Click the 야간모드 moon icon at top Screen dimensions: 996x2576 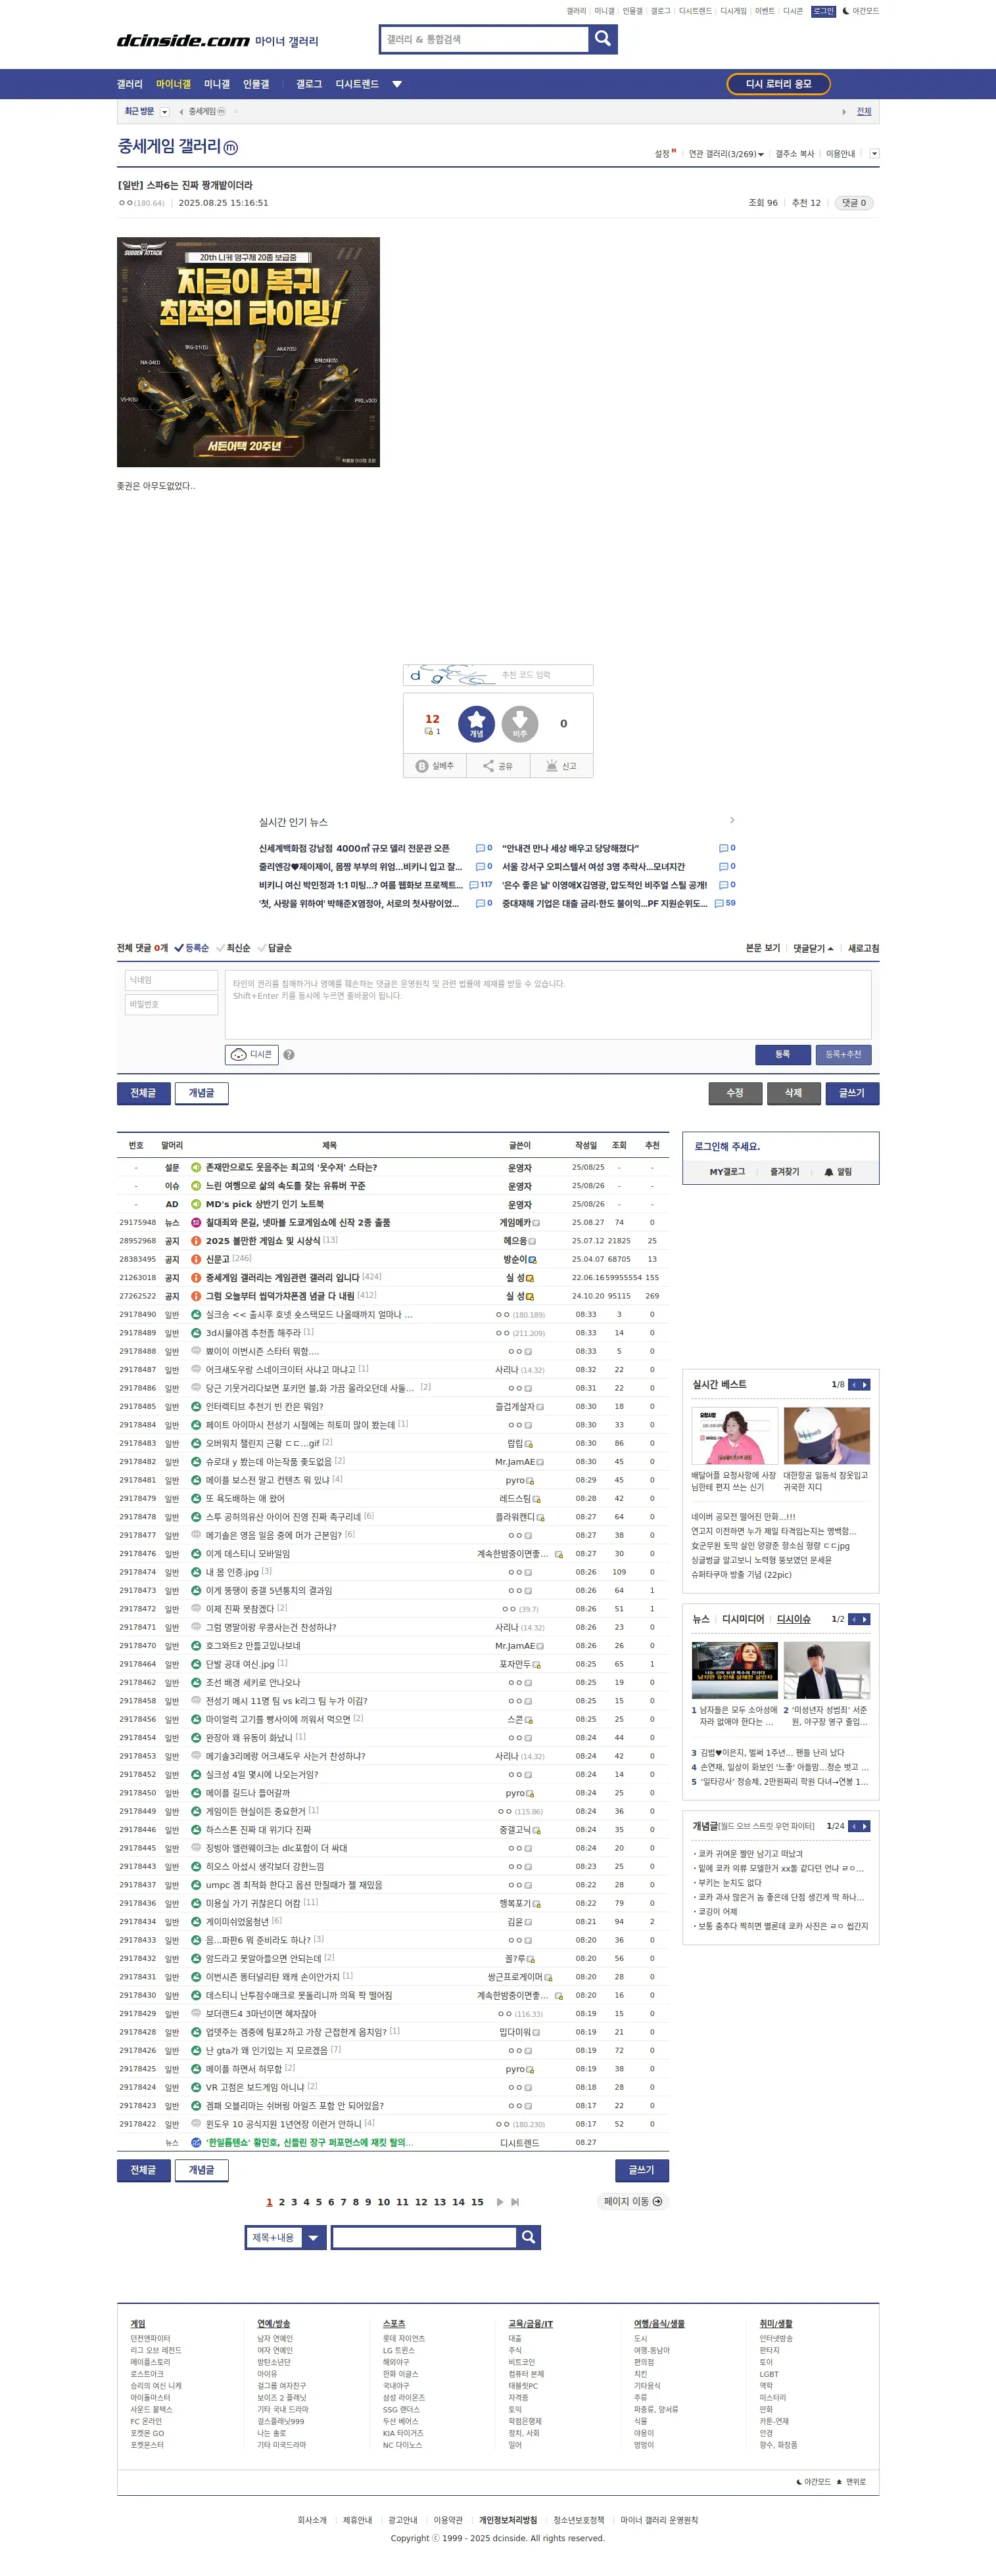tap(846, 11)
